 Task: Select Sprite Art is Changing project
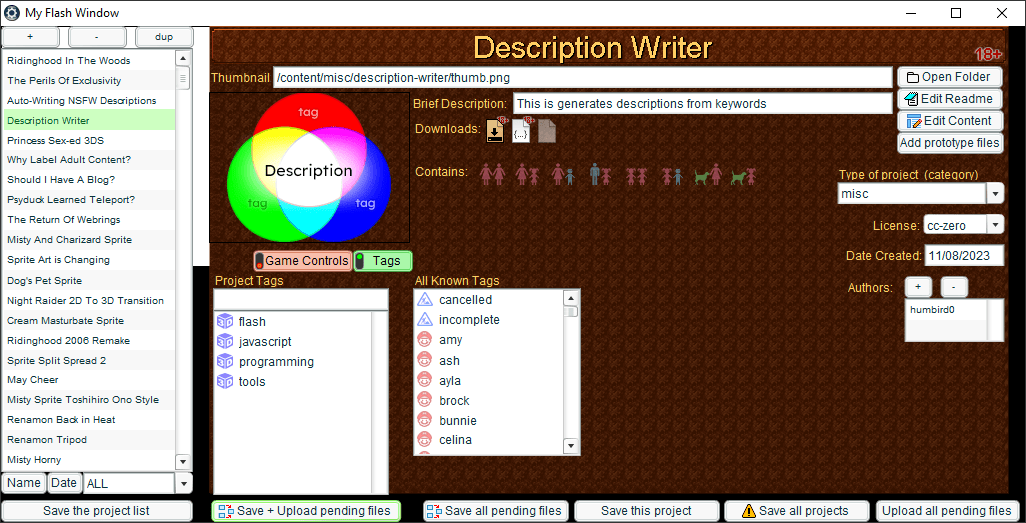point(89,260)
